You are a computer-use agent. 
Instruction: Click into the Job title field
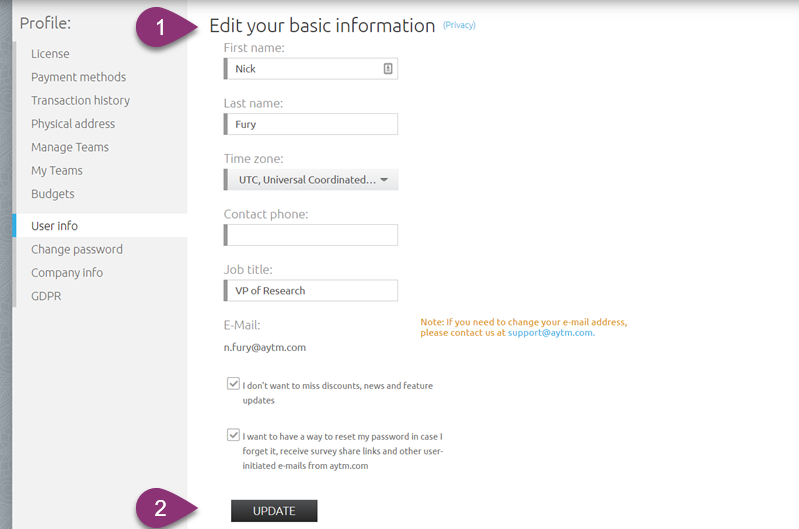311,290
